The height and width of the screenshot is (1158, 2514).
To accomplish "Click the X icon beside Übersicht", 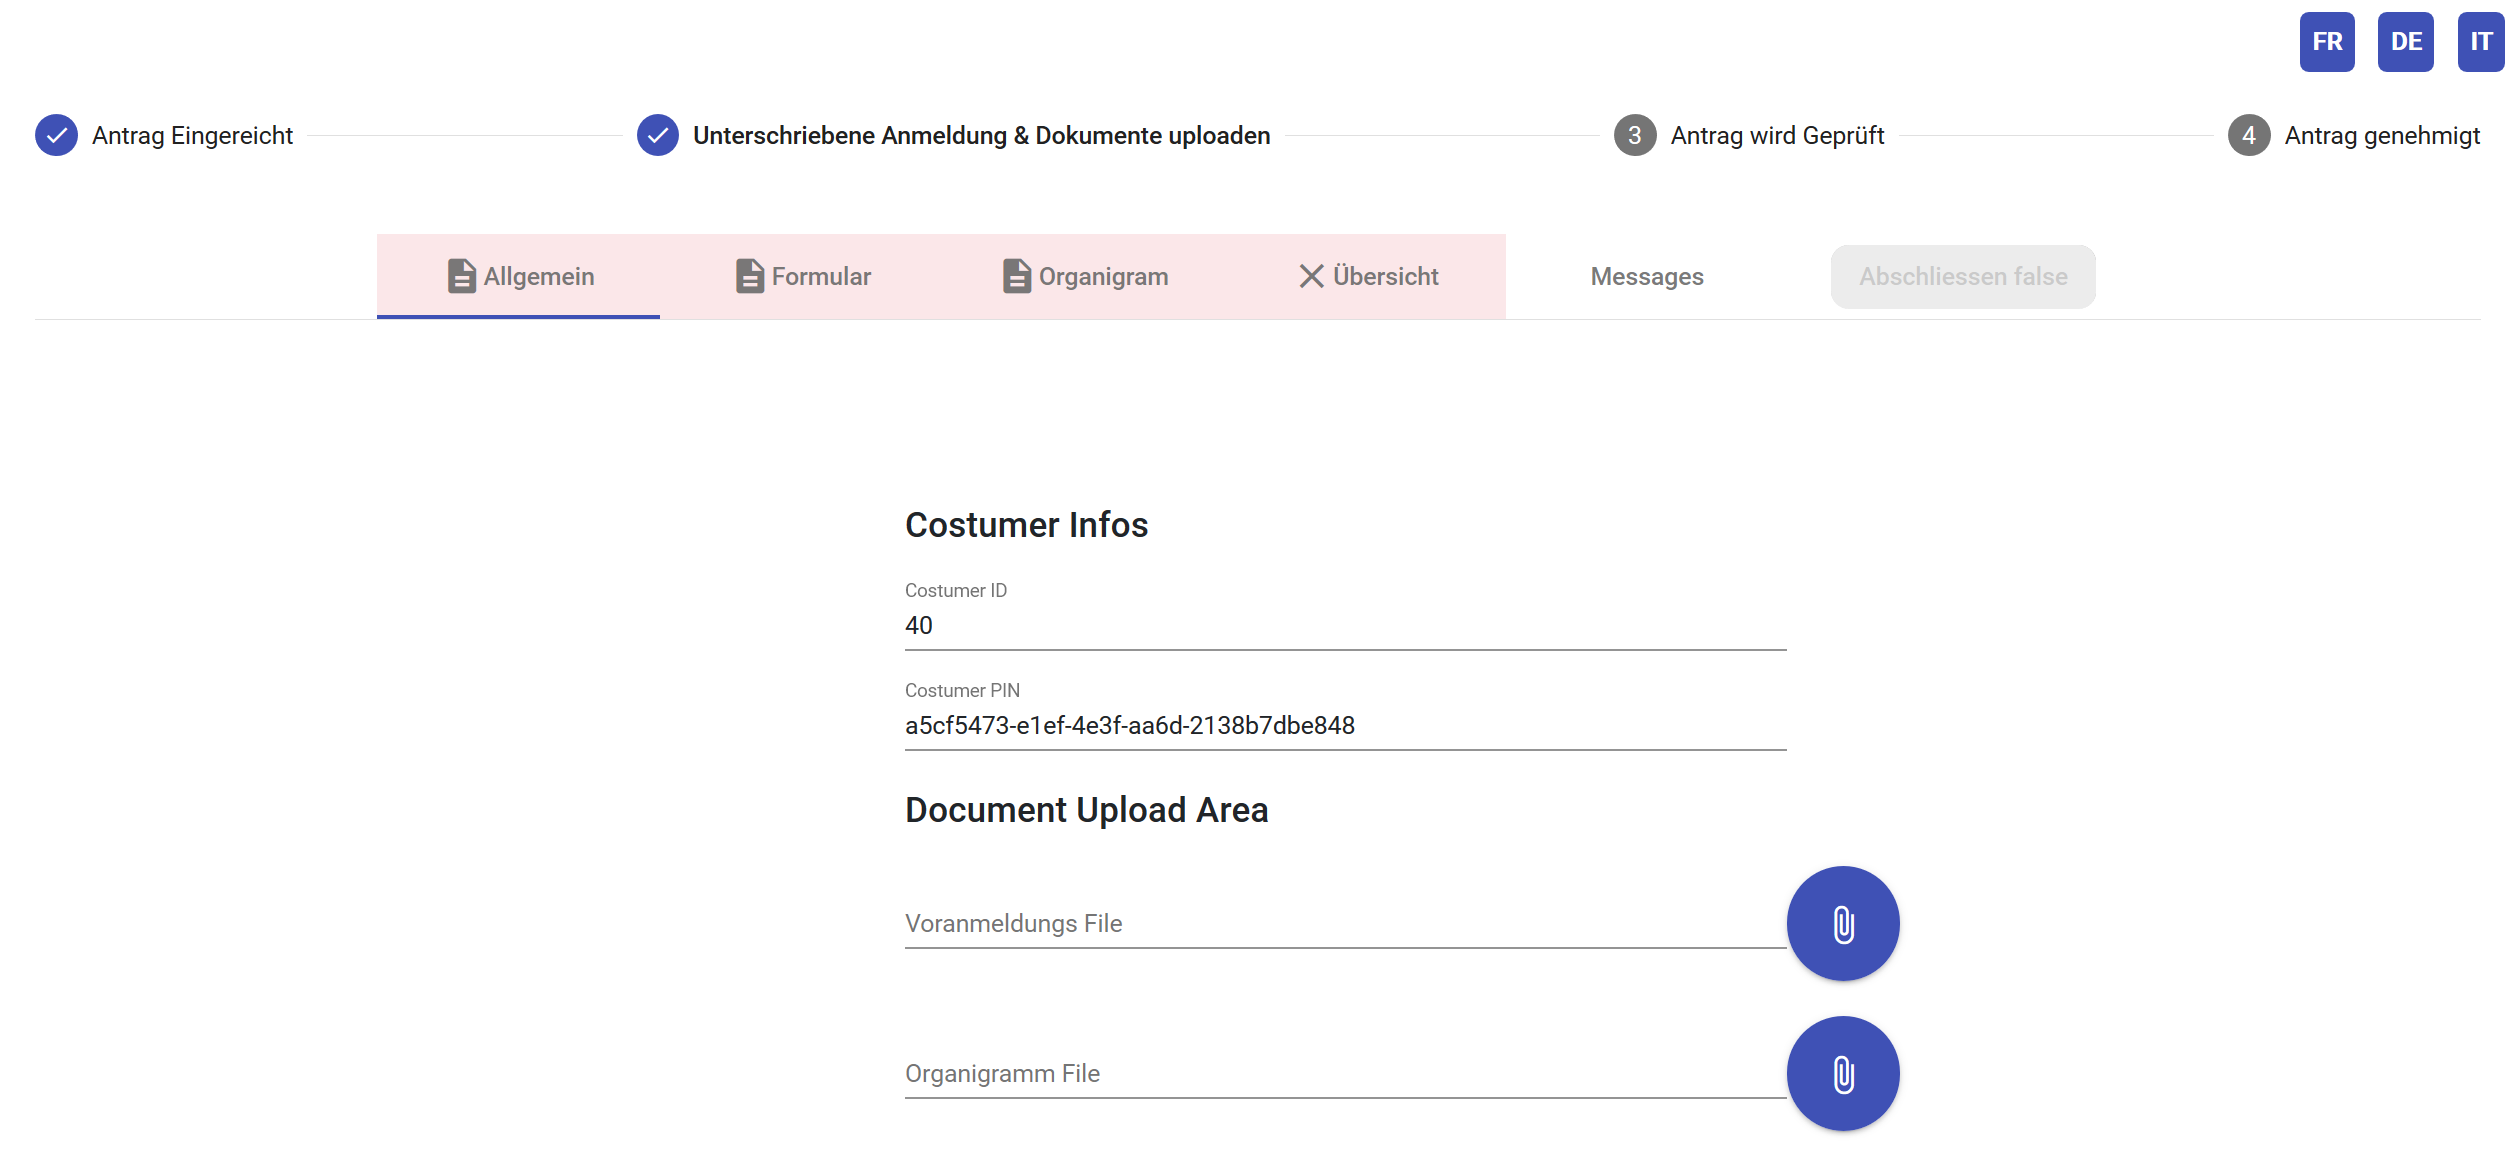I will (x=1311, y=276).
